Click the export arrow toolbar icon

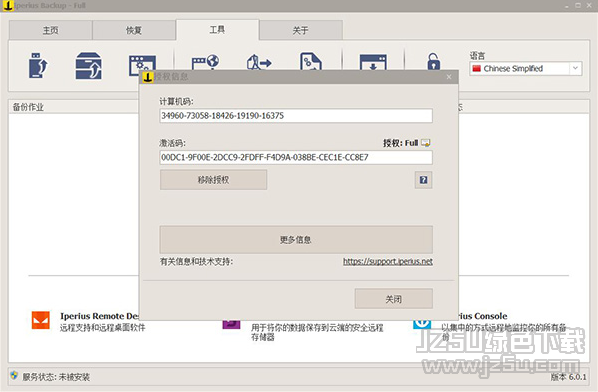click(259, 63)
